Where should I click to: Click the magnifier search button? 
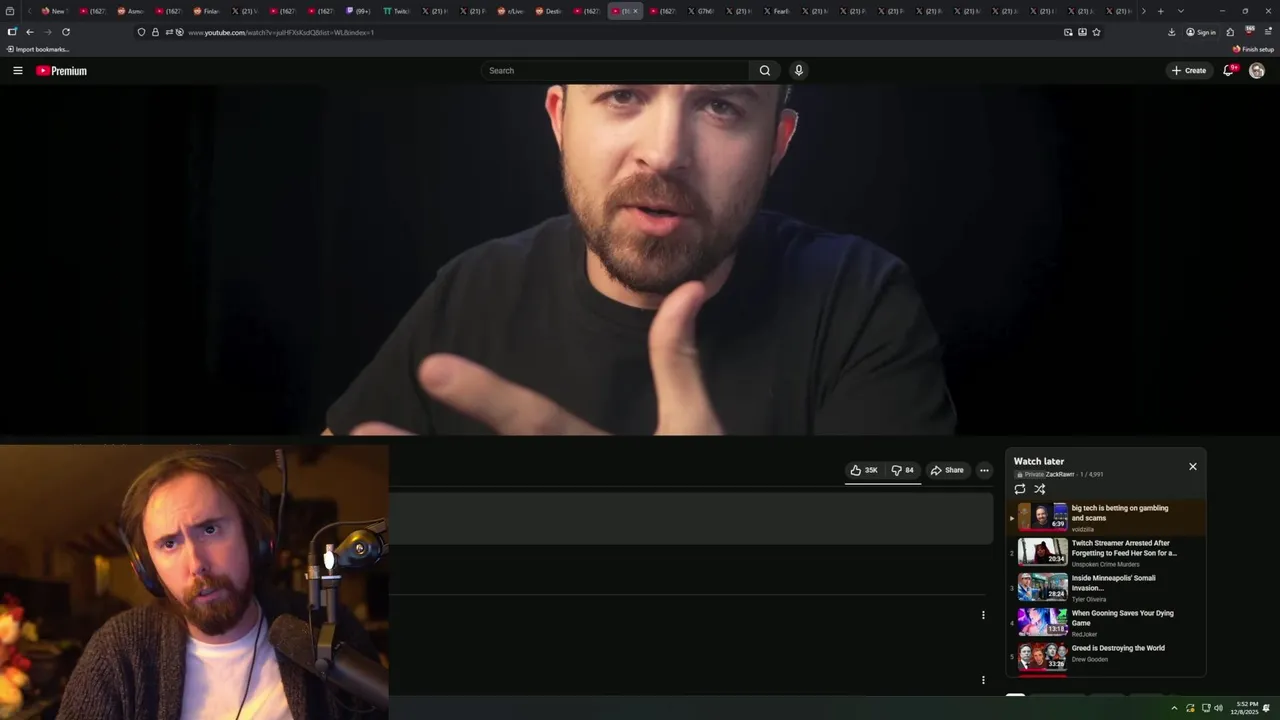(765, 71)
